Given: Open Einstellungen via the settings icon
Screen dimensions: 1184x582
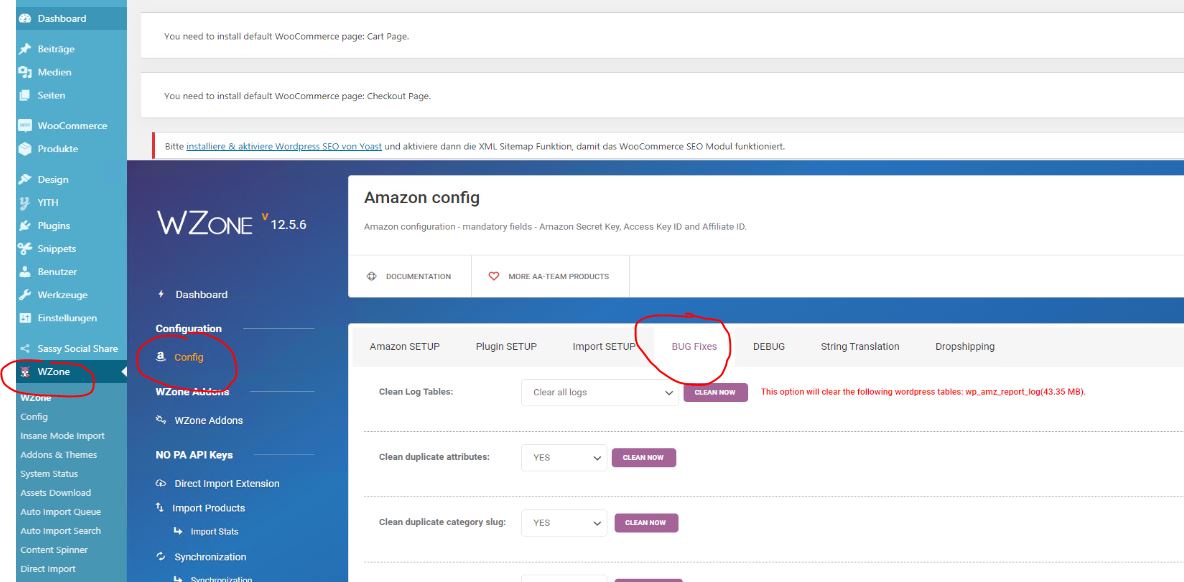Looking at the screenshot, I should pyautogui.click(x=25, y=318).
